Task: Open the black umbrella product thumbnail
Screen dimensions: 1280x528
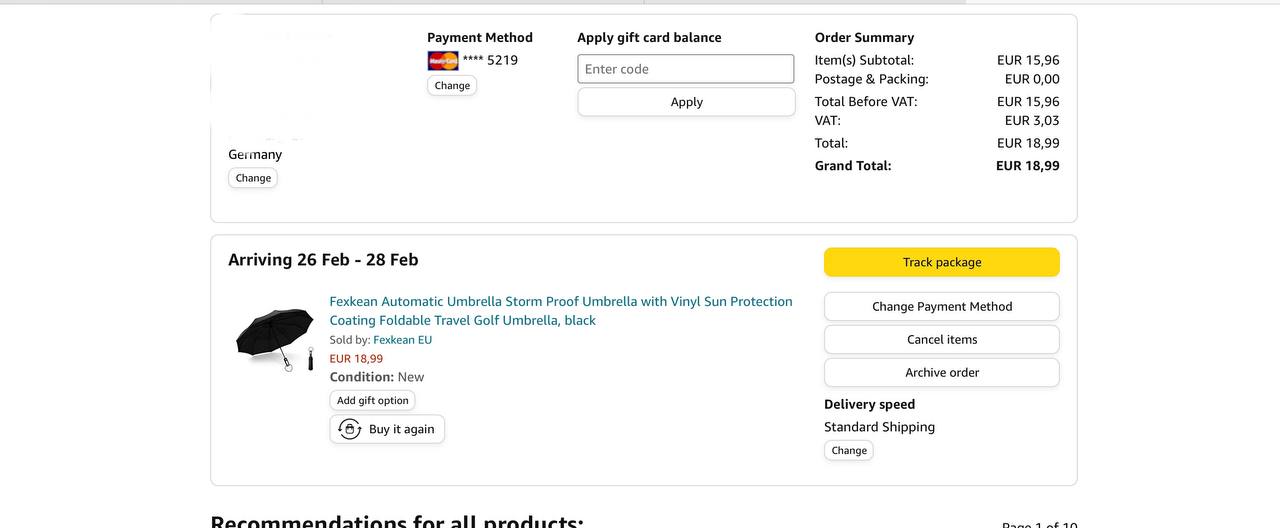Action: (275, 340)
